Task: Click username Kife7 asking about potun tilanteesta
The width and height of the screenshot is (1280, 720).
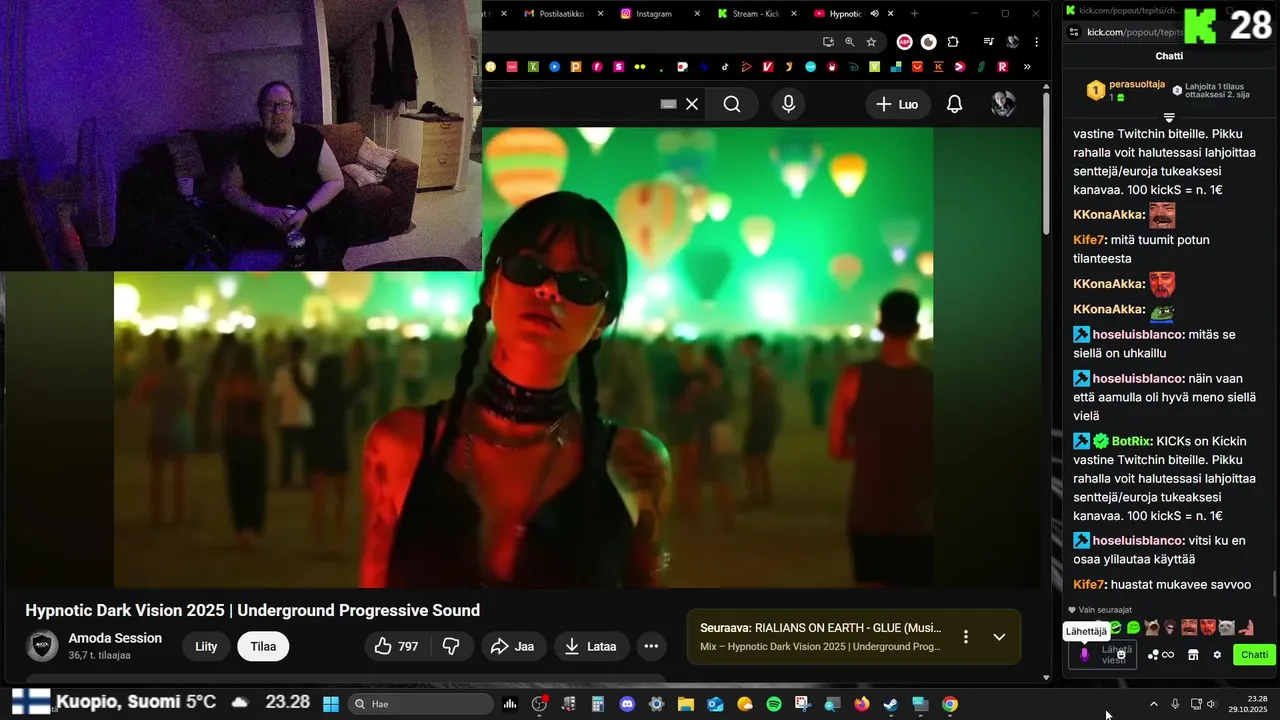Action: coord(1090,240)
